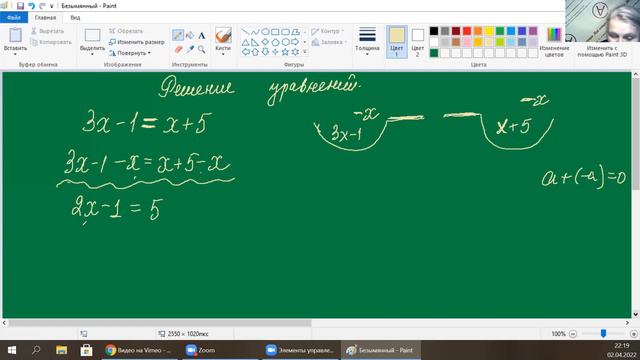The image size is (640, 360).
Task: Select the Curve shape
Action: 255,32
